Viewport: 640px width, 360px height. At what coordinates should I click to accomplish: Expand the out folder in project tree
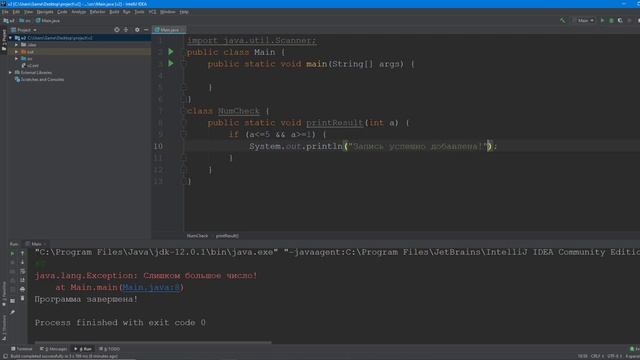point(16,52)
